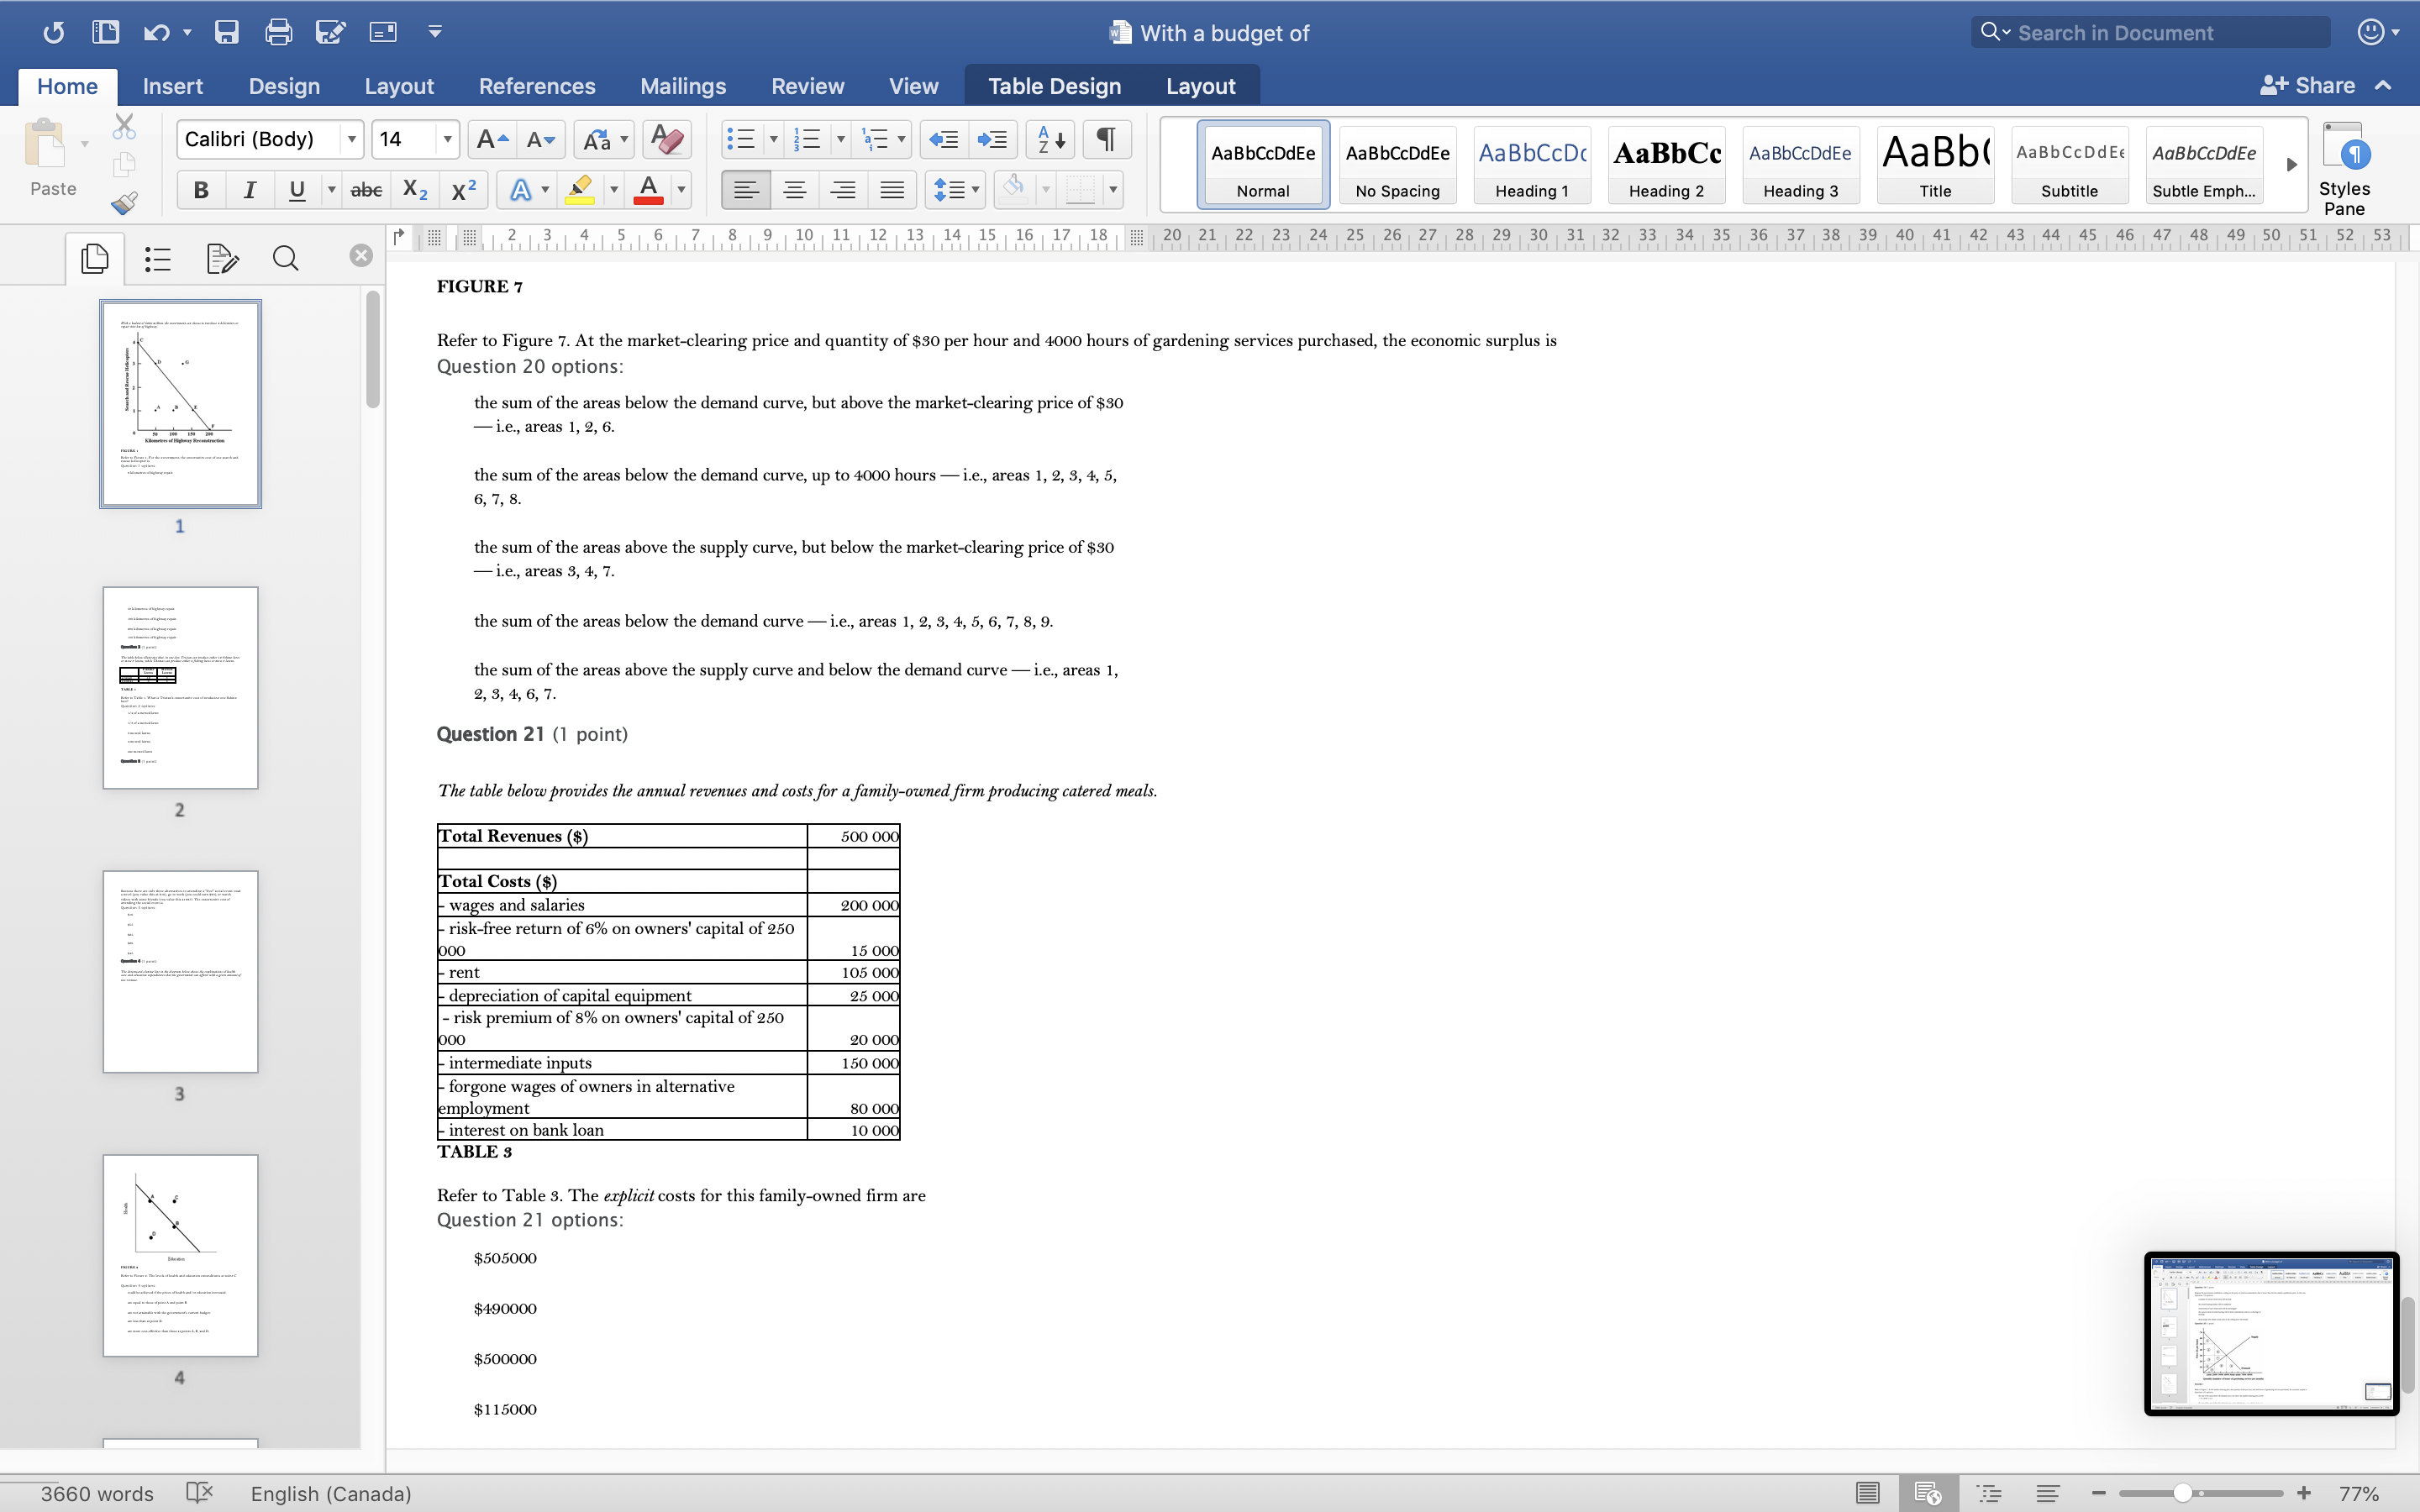Open the headings outline view in sidebar
2420x1512 pixels.
coord(158,259)
